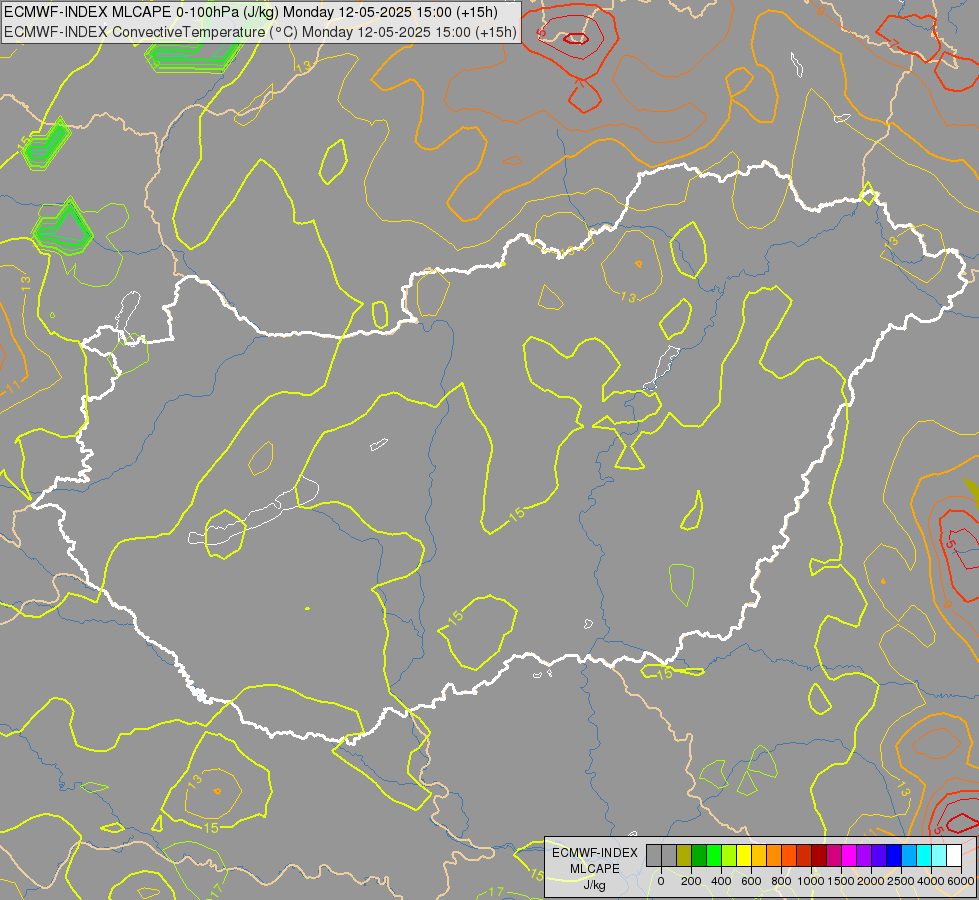This screenshot has height=900, width=979.
Task: Click the '1000' legend tick value
Action: (811, 881)
